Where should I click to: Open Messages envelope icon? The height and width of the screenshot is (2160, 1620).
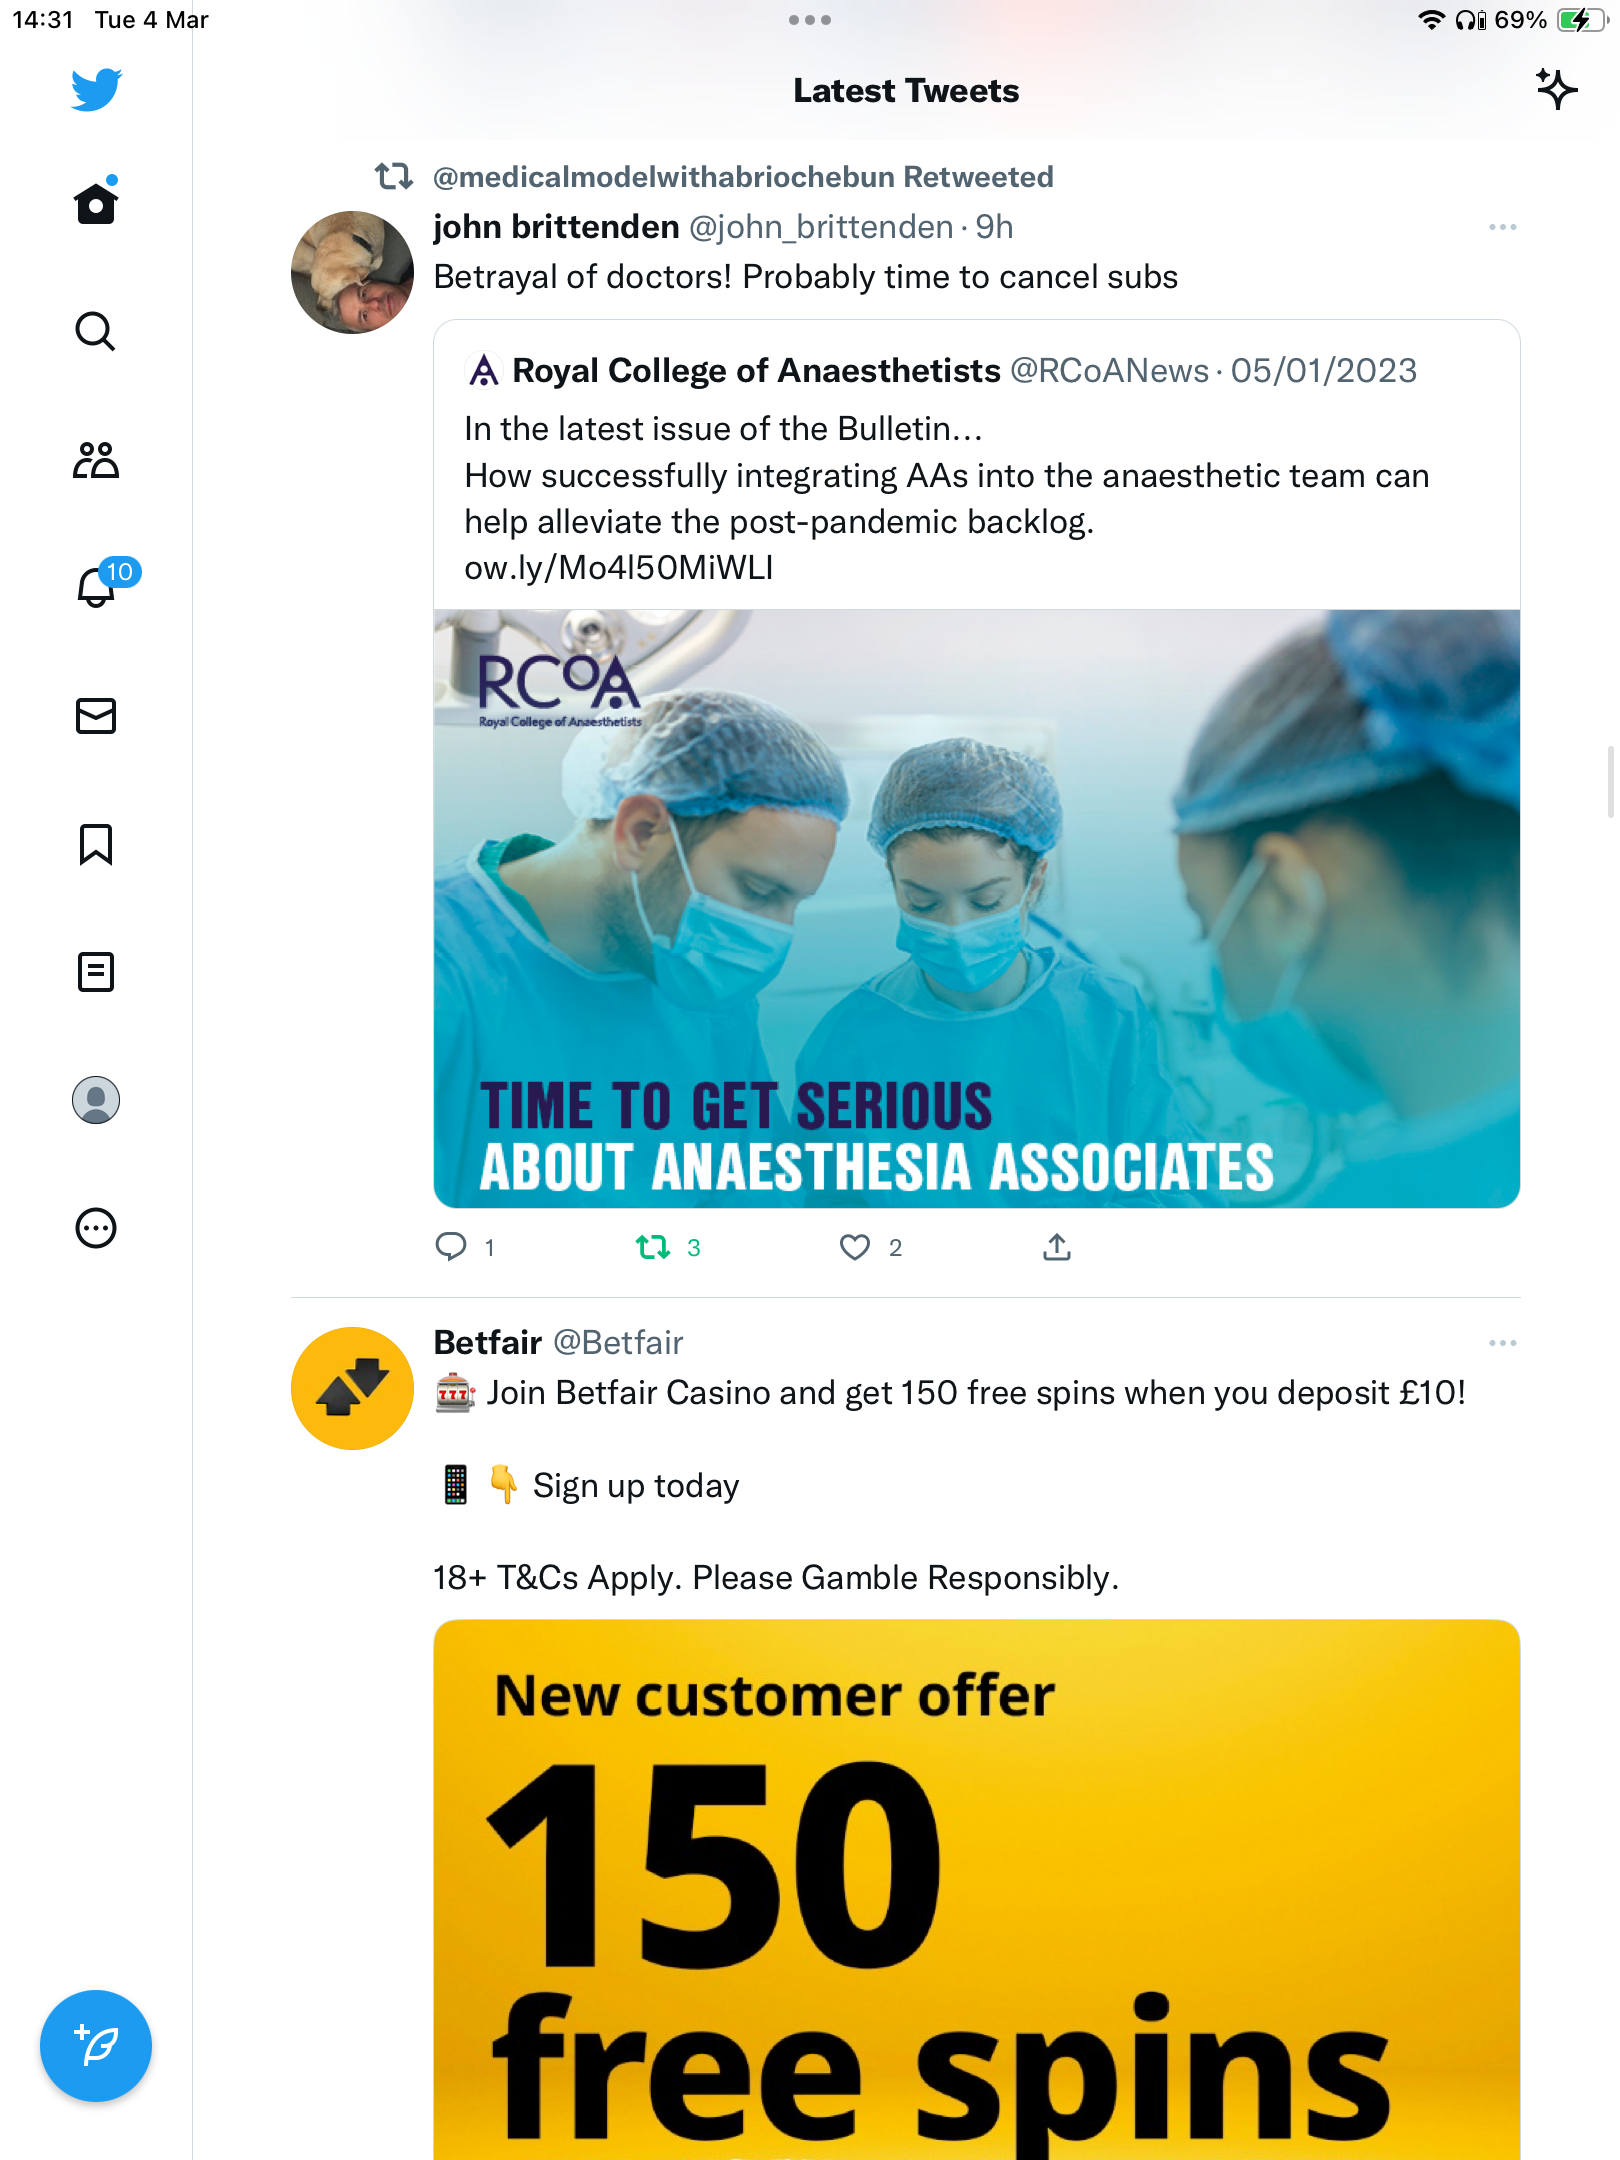coord(96,716)
